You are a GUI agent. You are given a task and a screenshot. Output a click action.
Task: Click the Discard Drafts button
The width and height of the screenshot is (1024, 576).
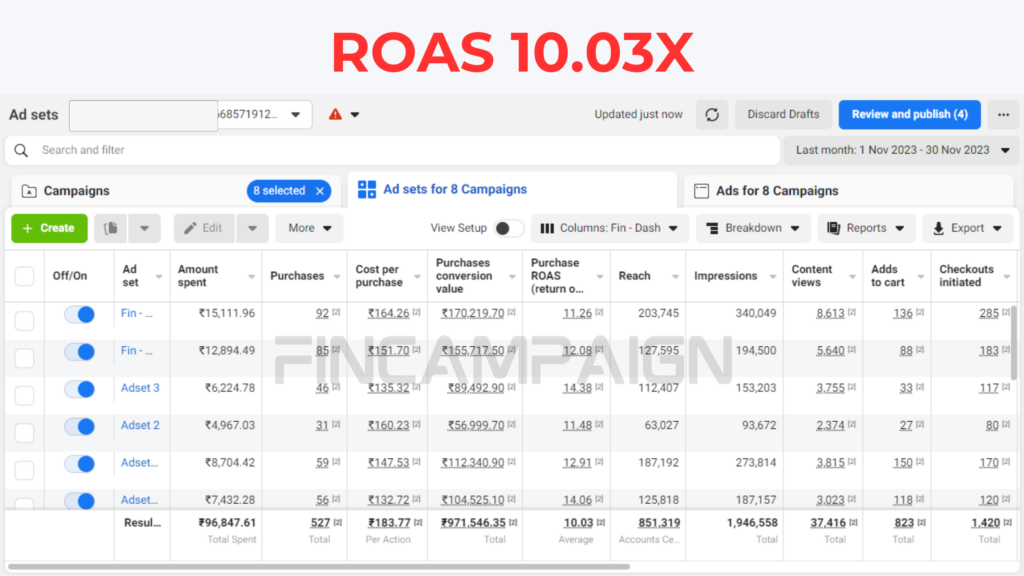[x=783, y=114]
